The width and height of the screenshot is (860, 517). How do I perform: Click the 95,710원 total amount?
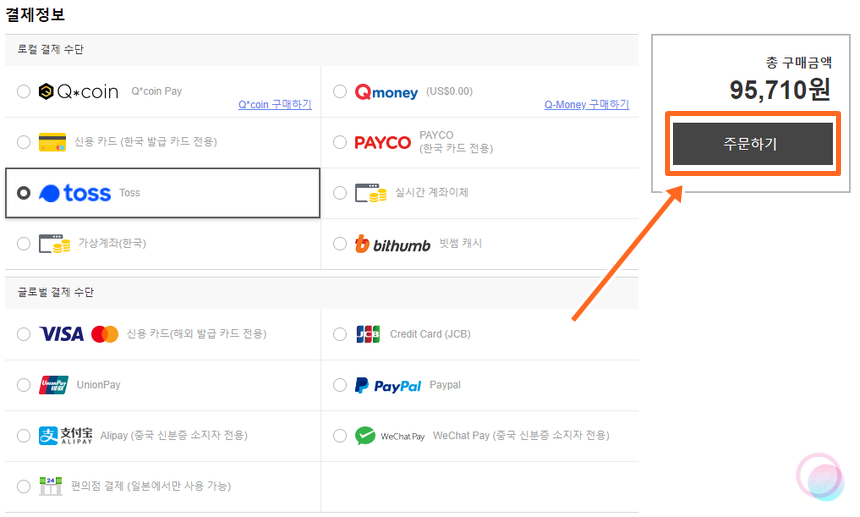tap(779, 90)
